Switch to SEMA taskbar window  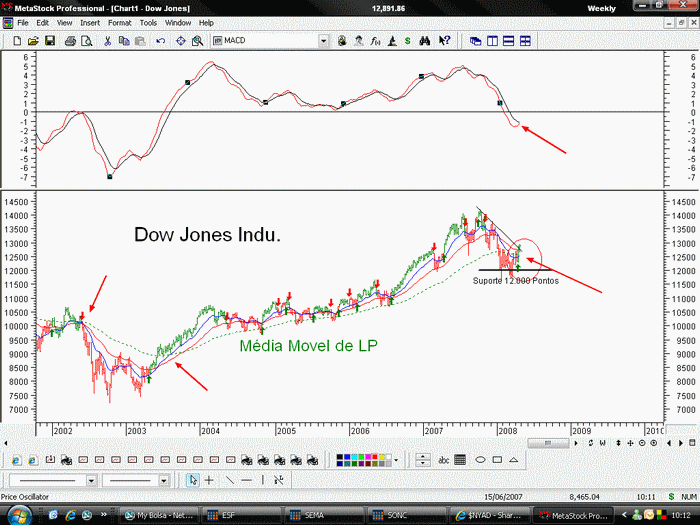click(324, 515)
